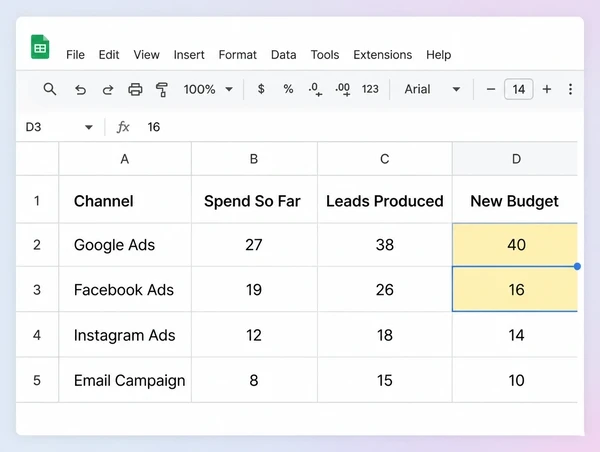Click the select-all corner box
This screenshot has height=452, width=600.
coord(37,159)
